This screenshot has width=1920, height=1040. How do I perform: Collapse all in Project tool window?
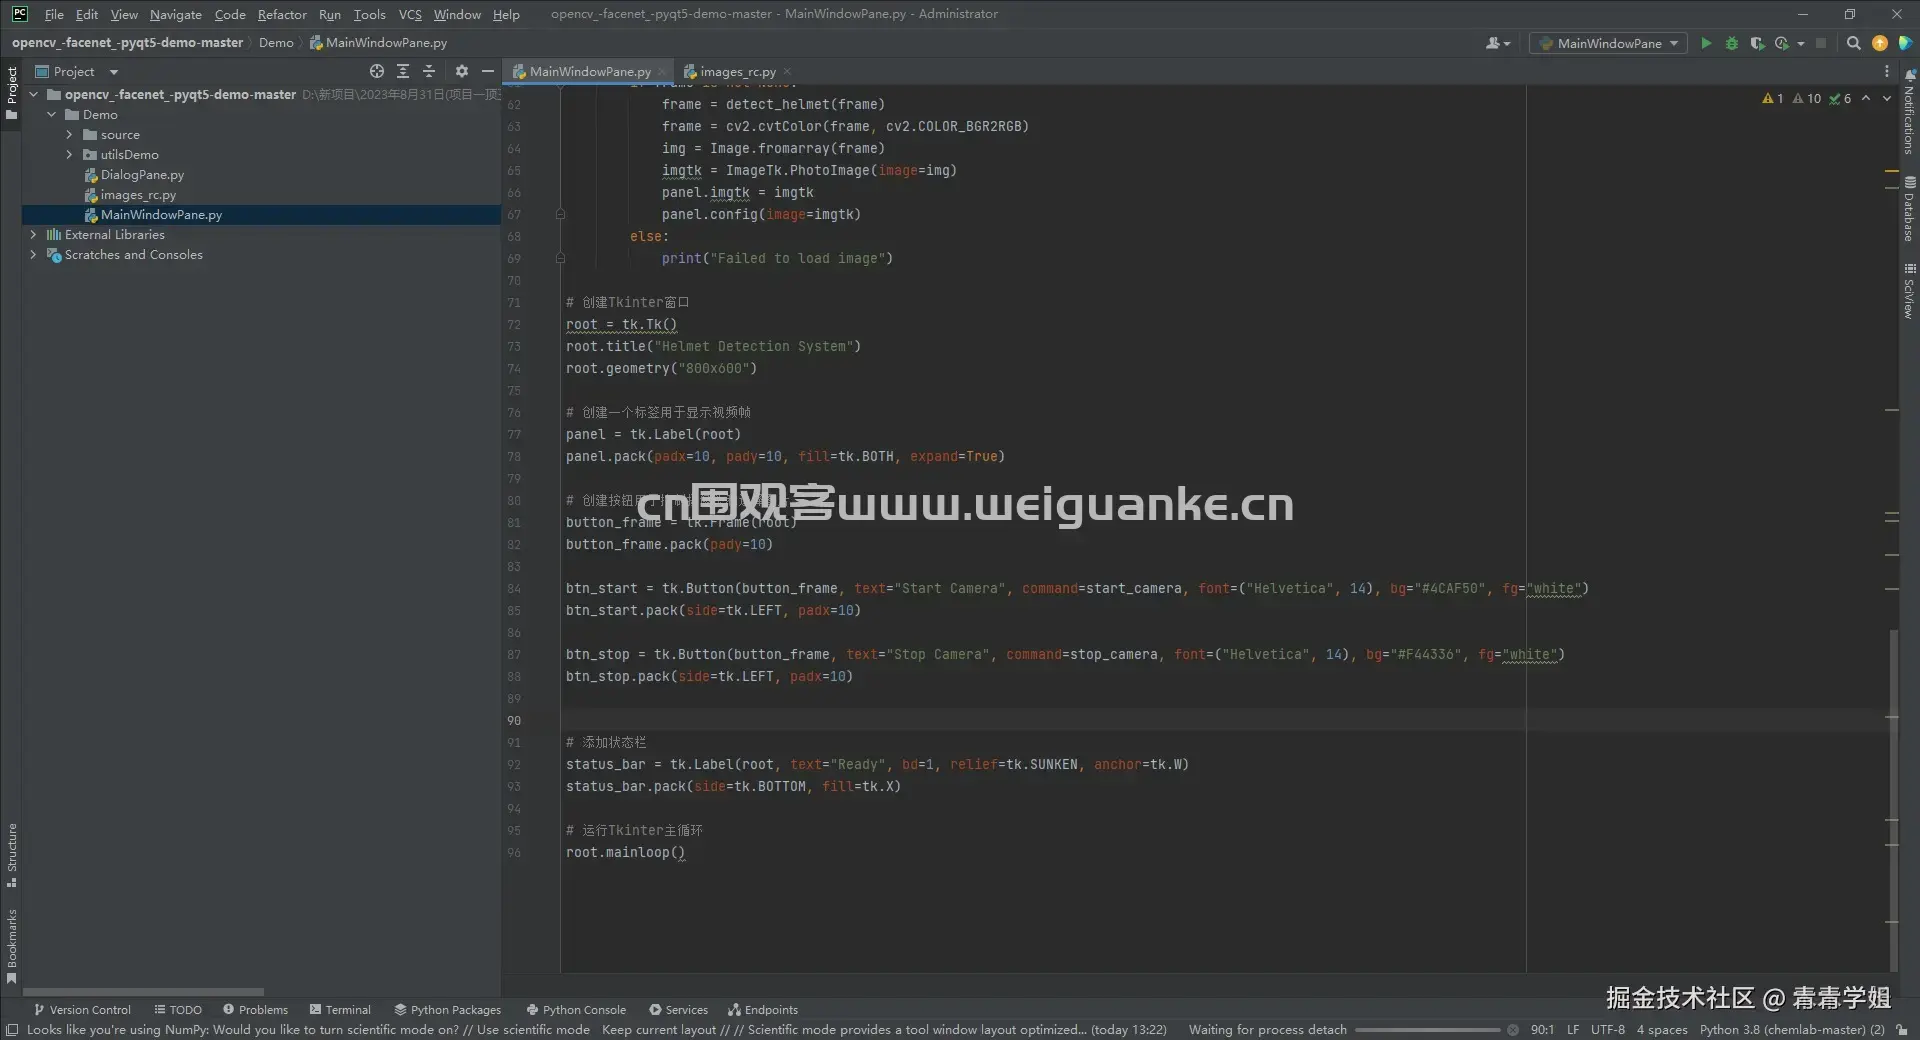click(429, 71)
